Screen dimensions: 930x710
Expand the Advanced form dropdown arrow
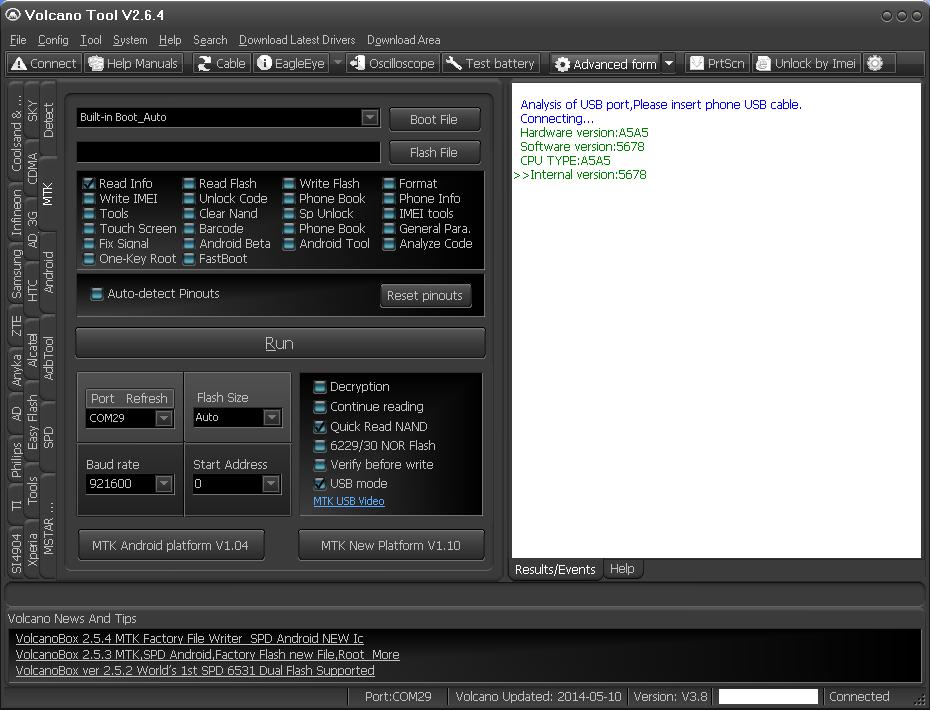click(669, 63)
